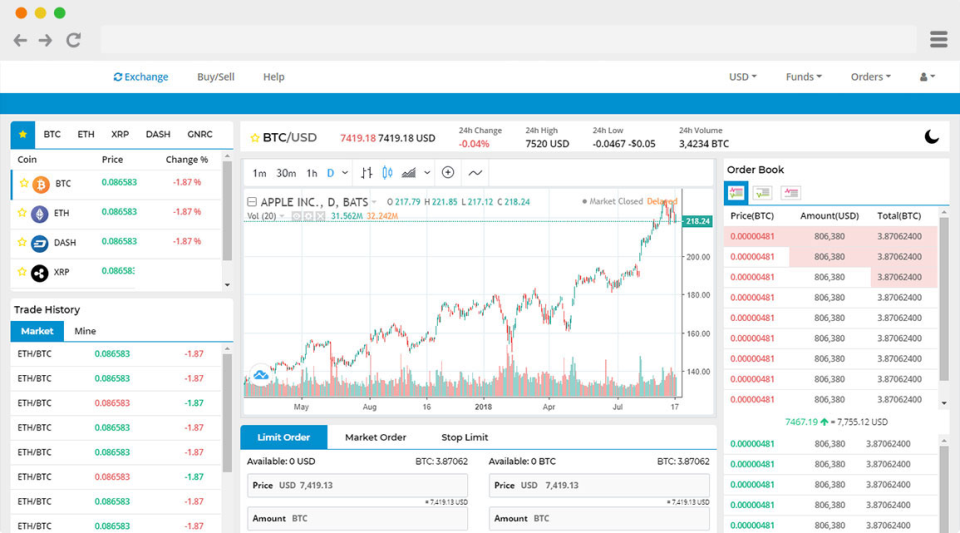
Task: Open the Orders dropdown menu
Action: point(870,76)
